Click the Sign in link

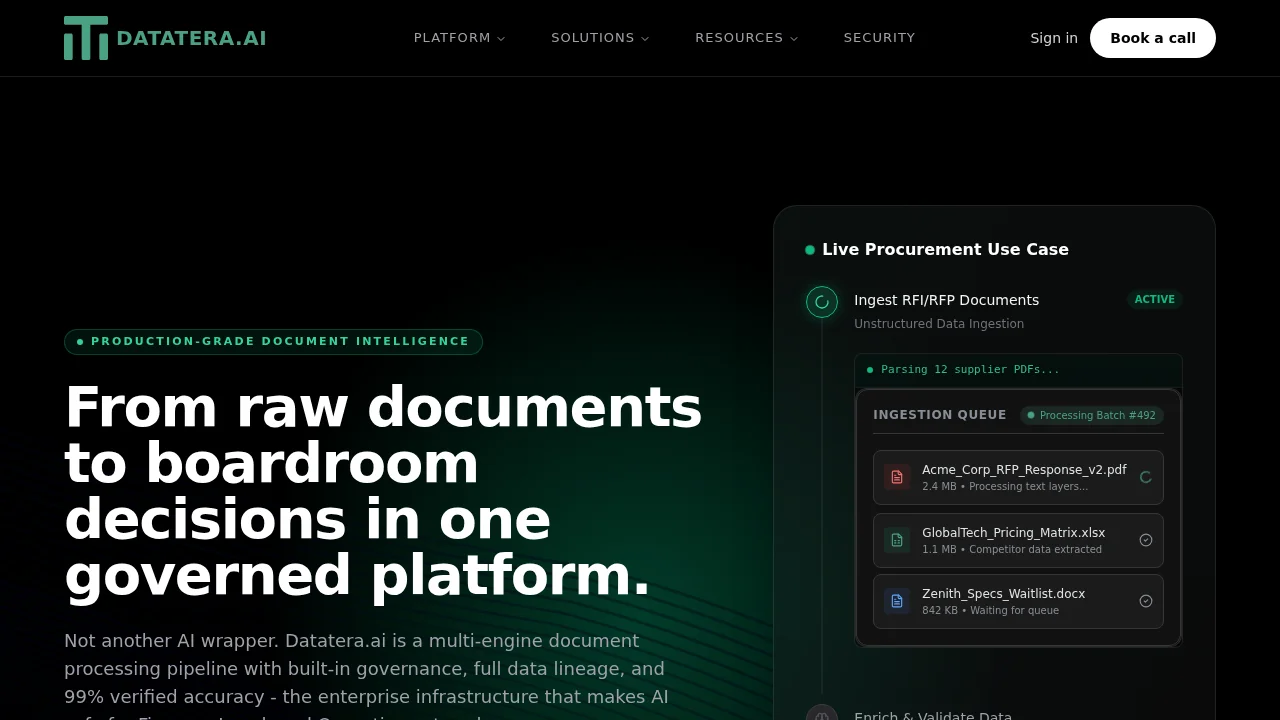pos(1053,37)
